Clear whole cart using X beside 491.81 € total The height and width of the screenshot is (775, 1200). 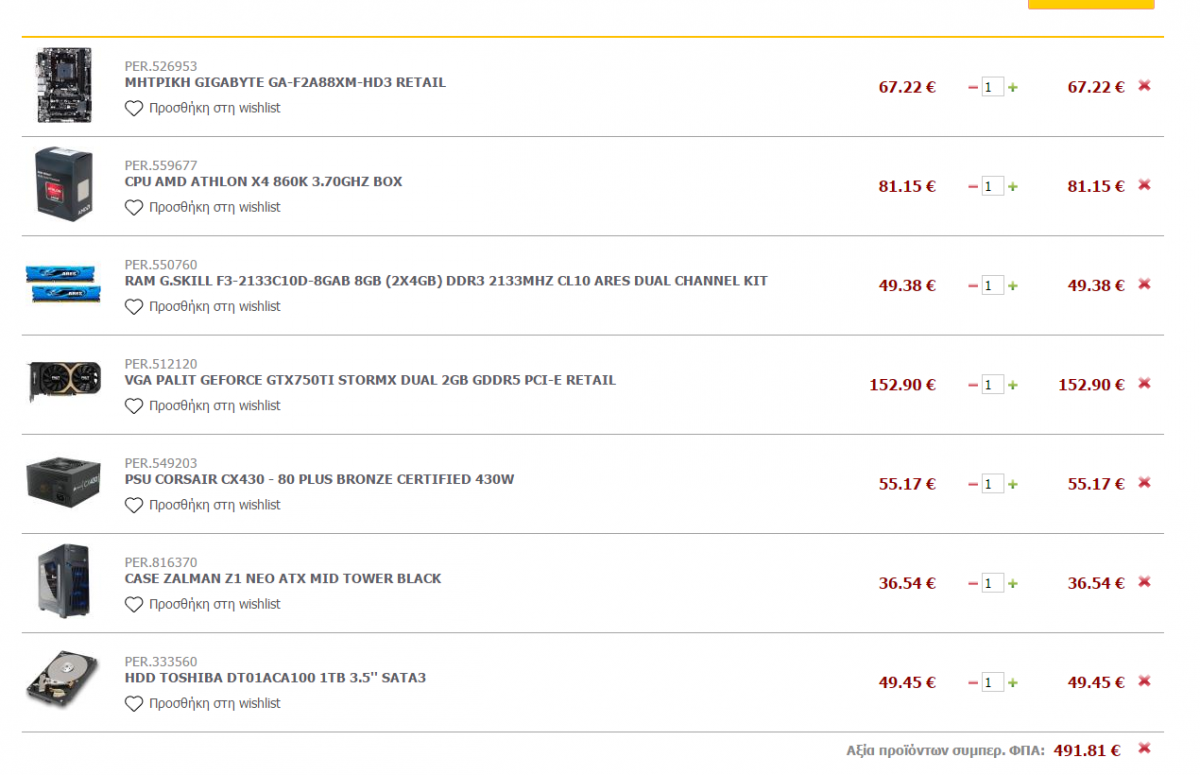pyautogui.click(x=1144, y=748)
